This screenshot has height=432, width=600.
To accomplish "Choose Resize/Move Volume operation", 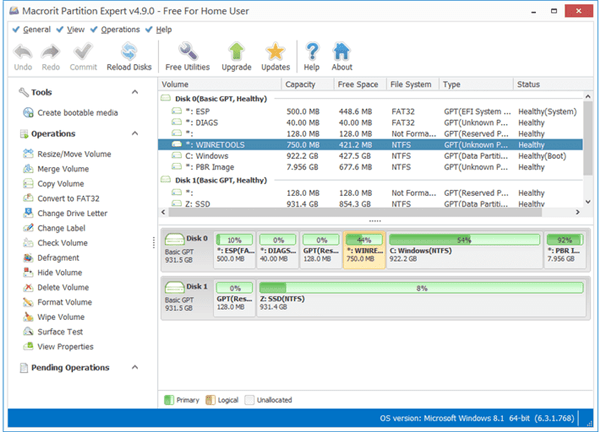I will pyautogui.click(x=67, y=154).
